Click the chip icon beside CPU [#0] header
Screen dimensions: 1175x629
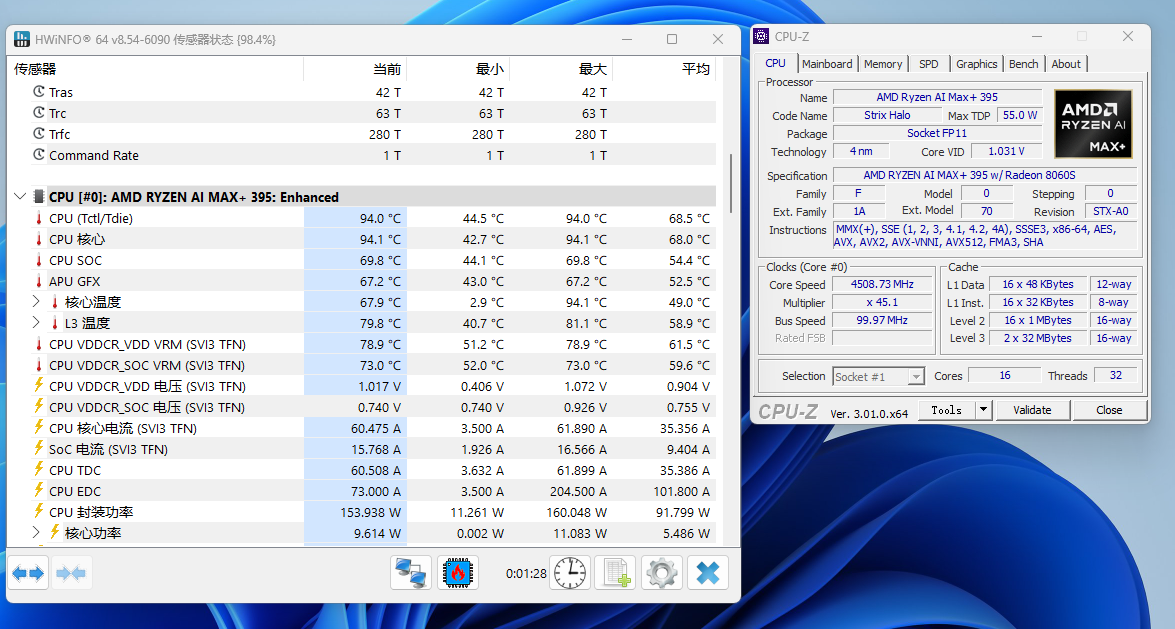click(x=39, y=196)
